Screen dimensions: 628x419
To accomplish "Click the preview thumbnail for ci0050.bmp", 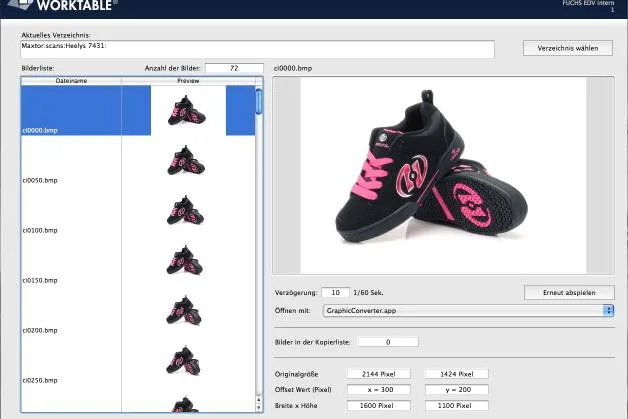I will coord(186,160).
